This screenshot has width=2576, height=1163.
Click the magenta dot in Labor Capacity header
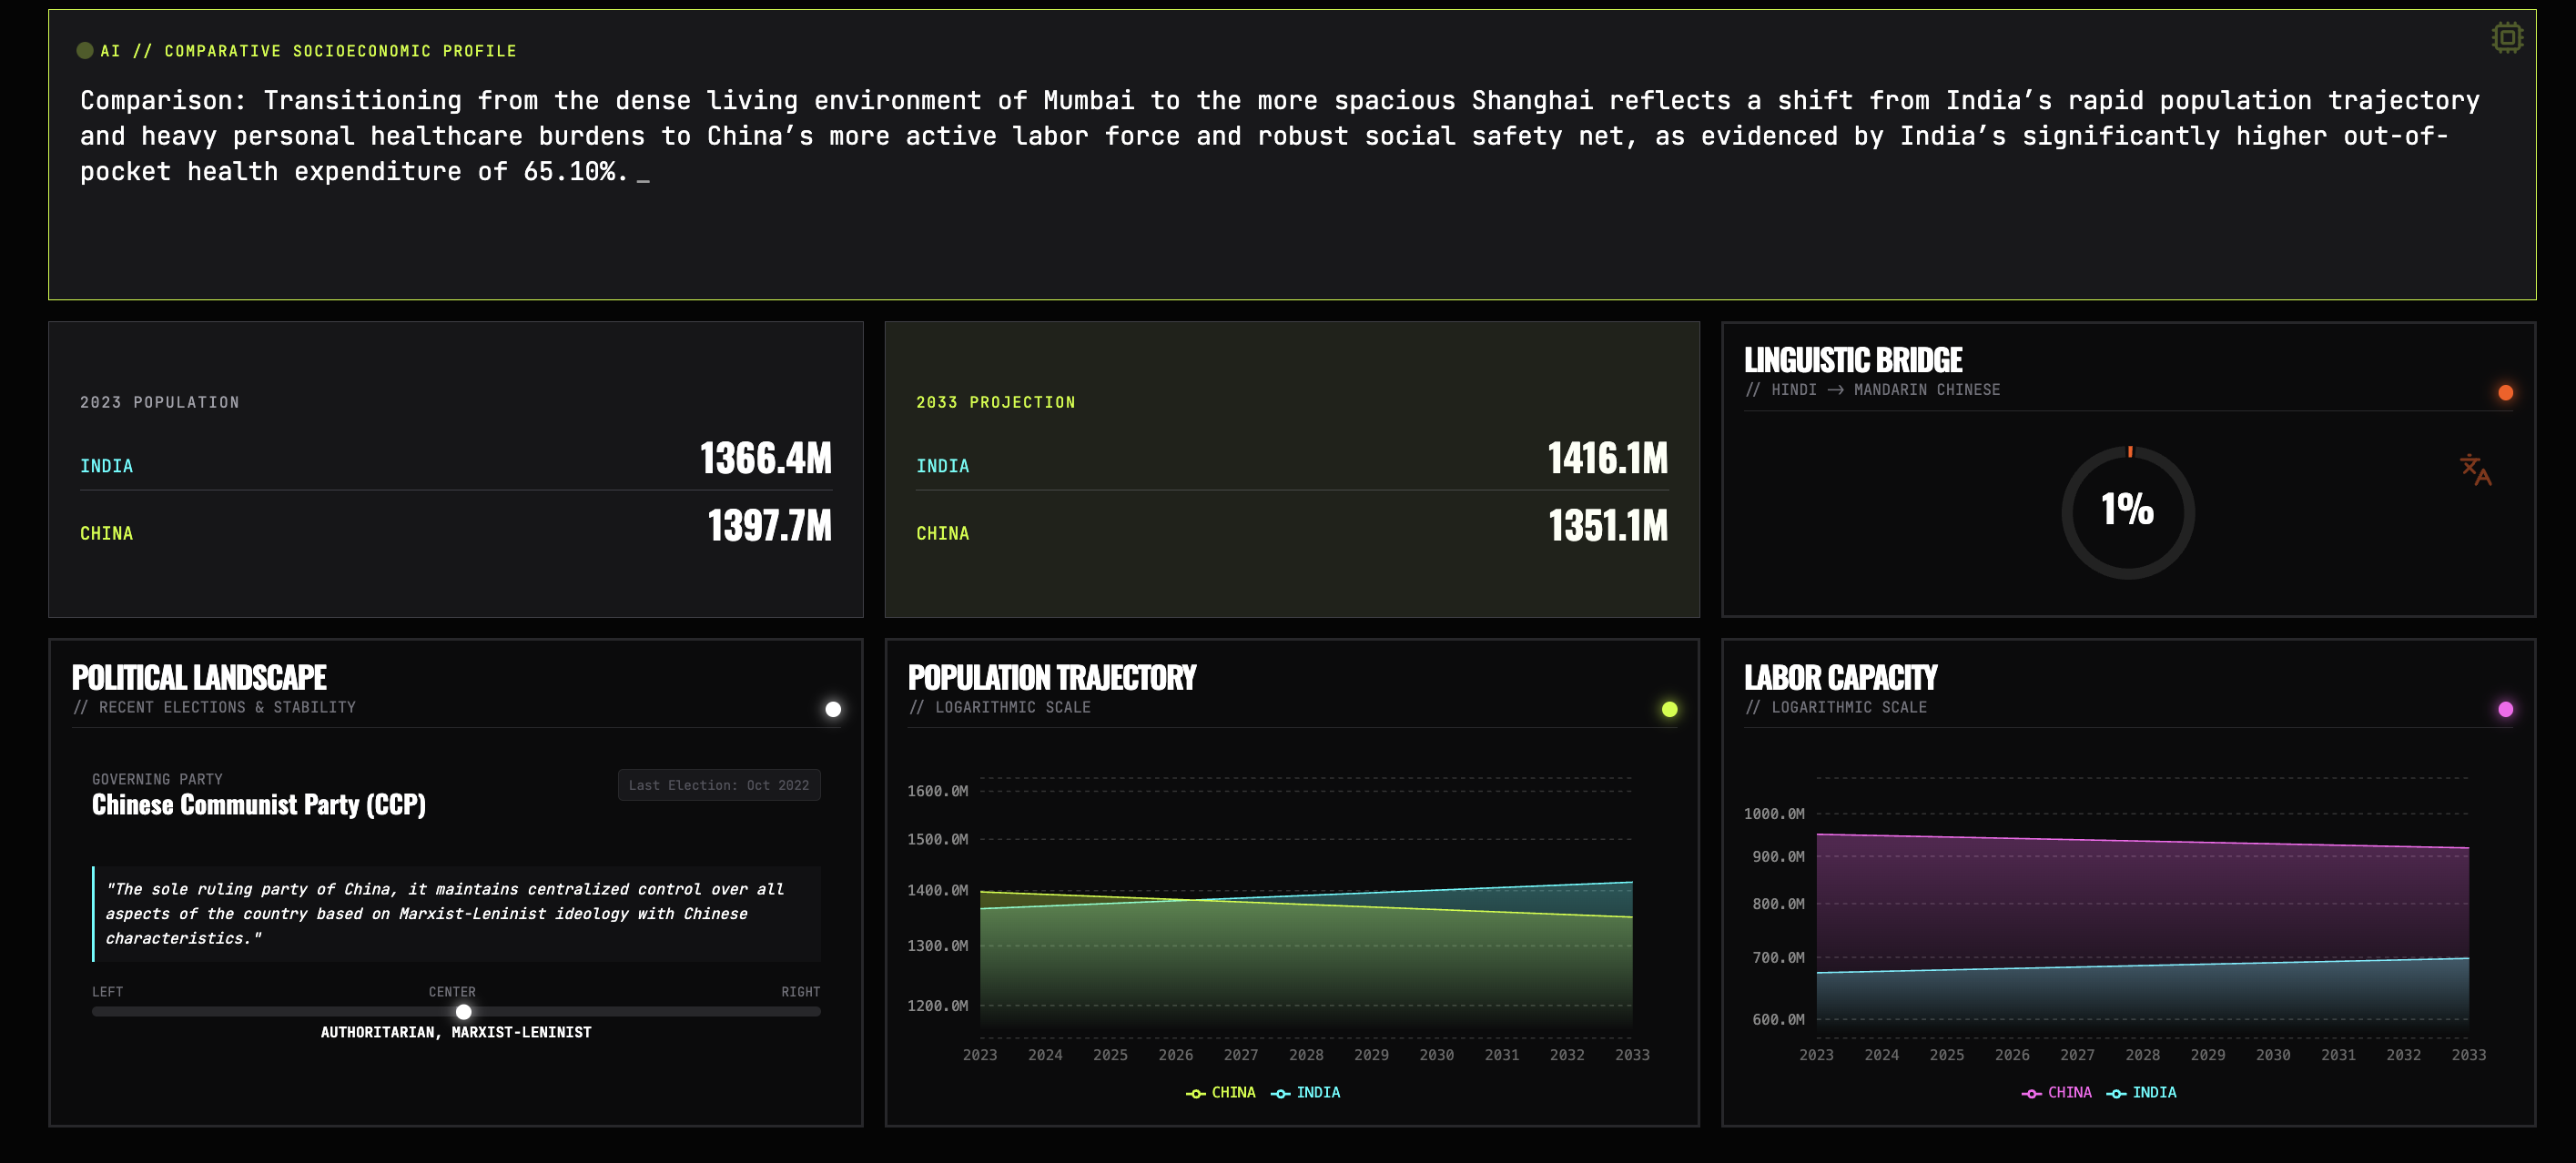[2505, 710]
